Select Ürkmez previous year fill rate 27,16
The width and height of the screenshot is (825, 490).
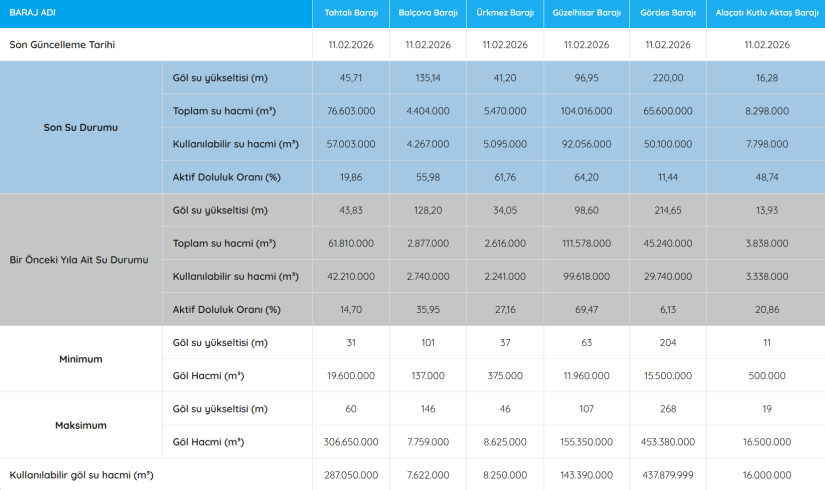click(504, 310)
